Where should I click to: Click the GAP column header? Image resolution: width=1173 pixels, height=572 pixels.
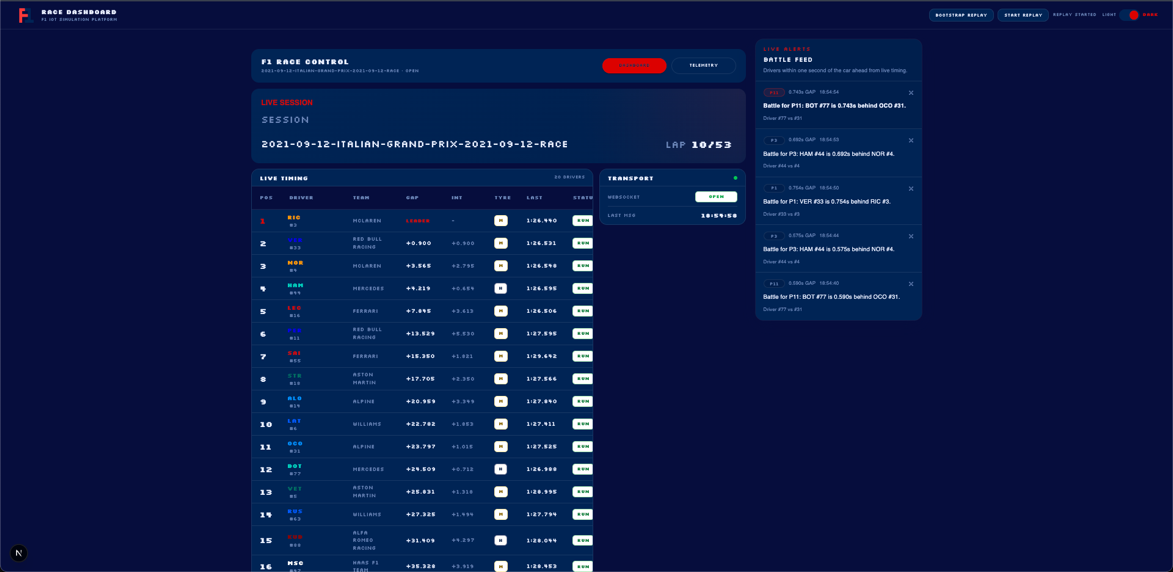coord(412,198)
